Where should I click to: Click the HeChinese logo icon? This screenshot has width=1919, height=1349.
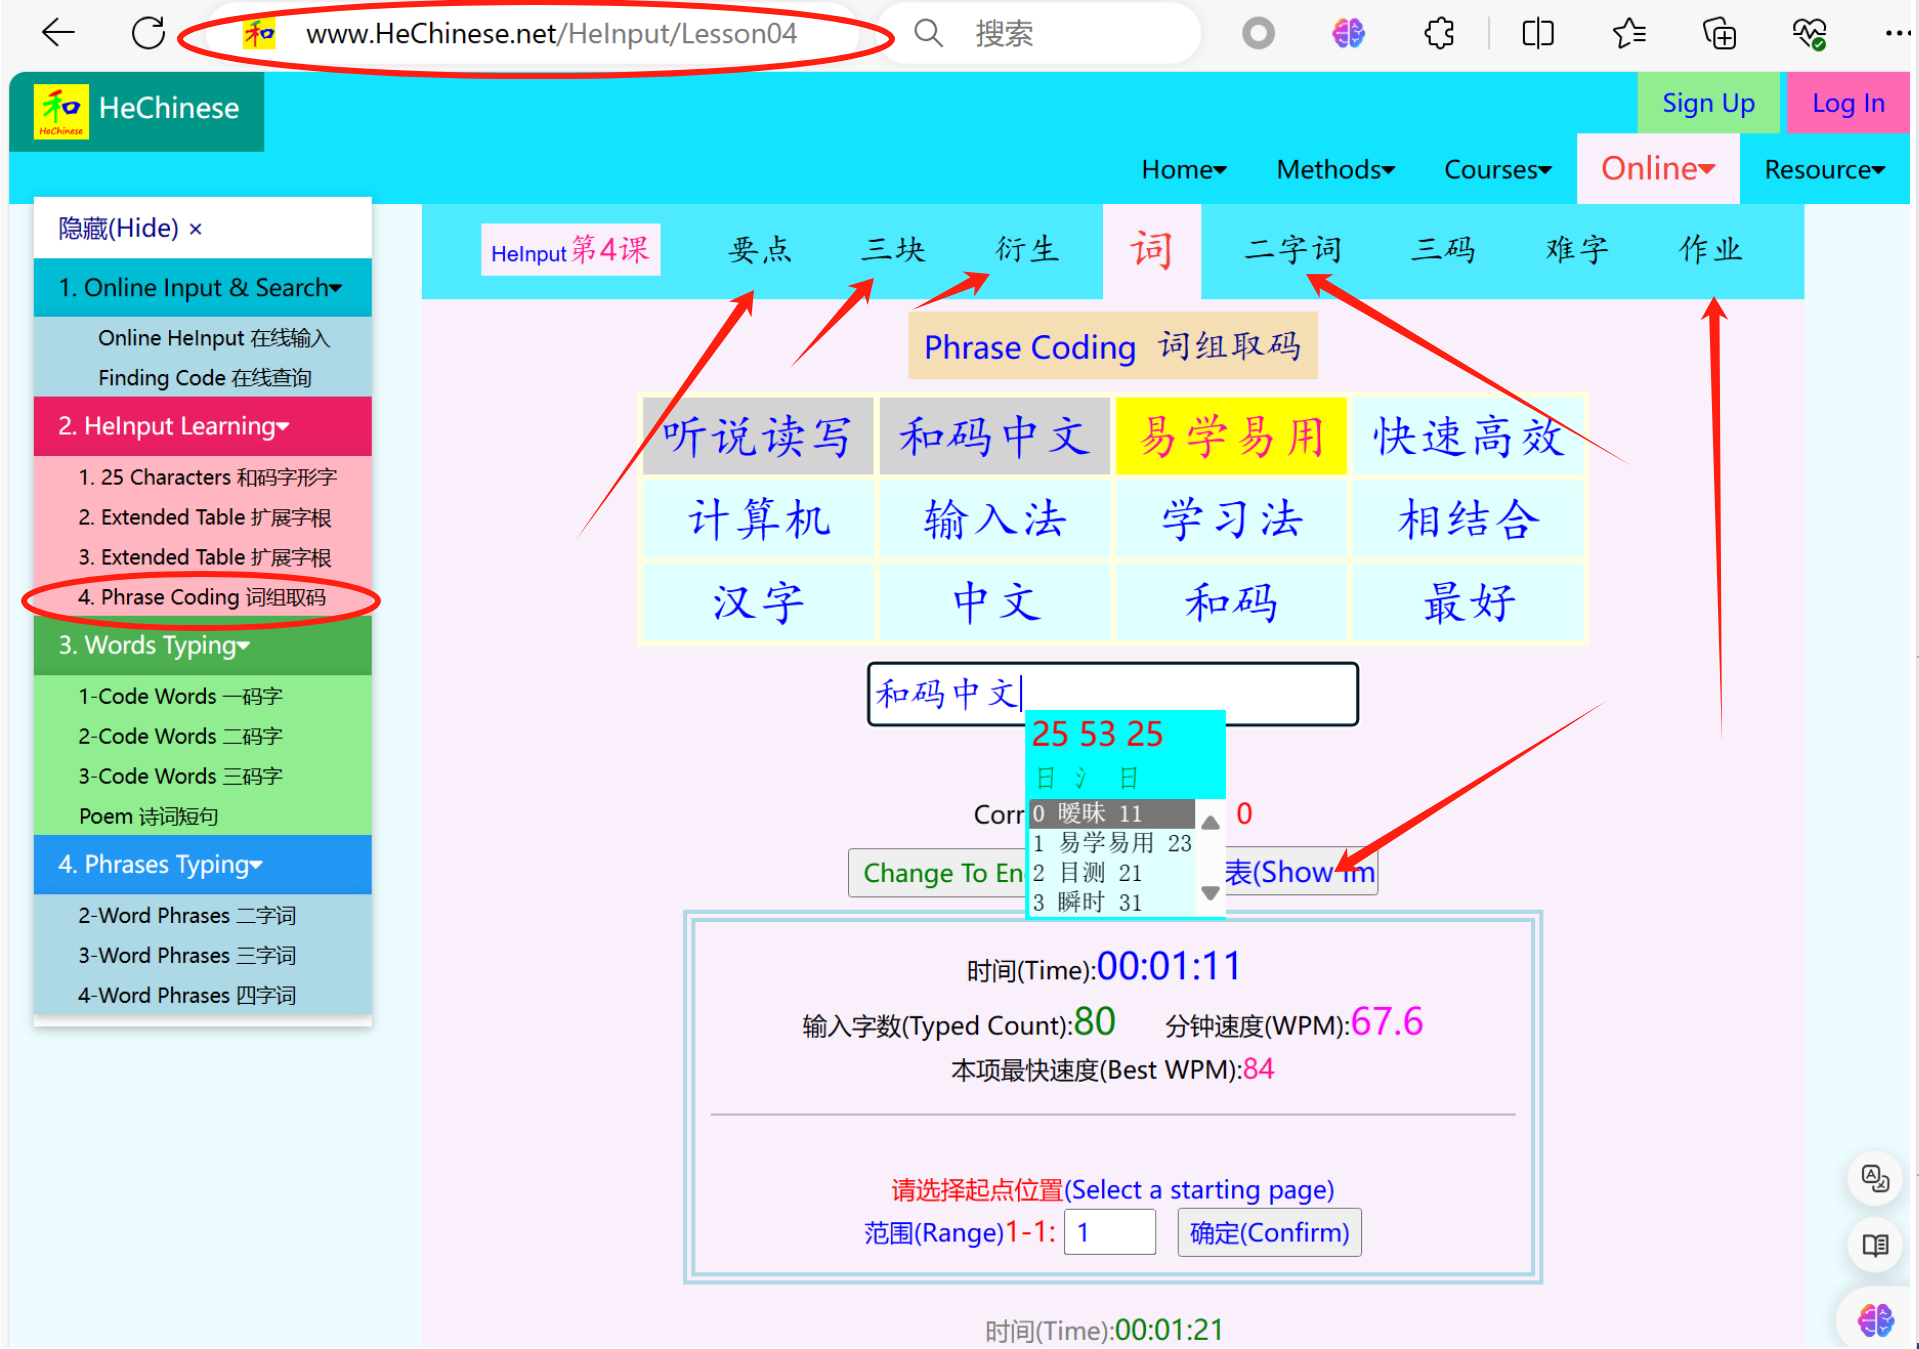pos(61,111)
